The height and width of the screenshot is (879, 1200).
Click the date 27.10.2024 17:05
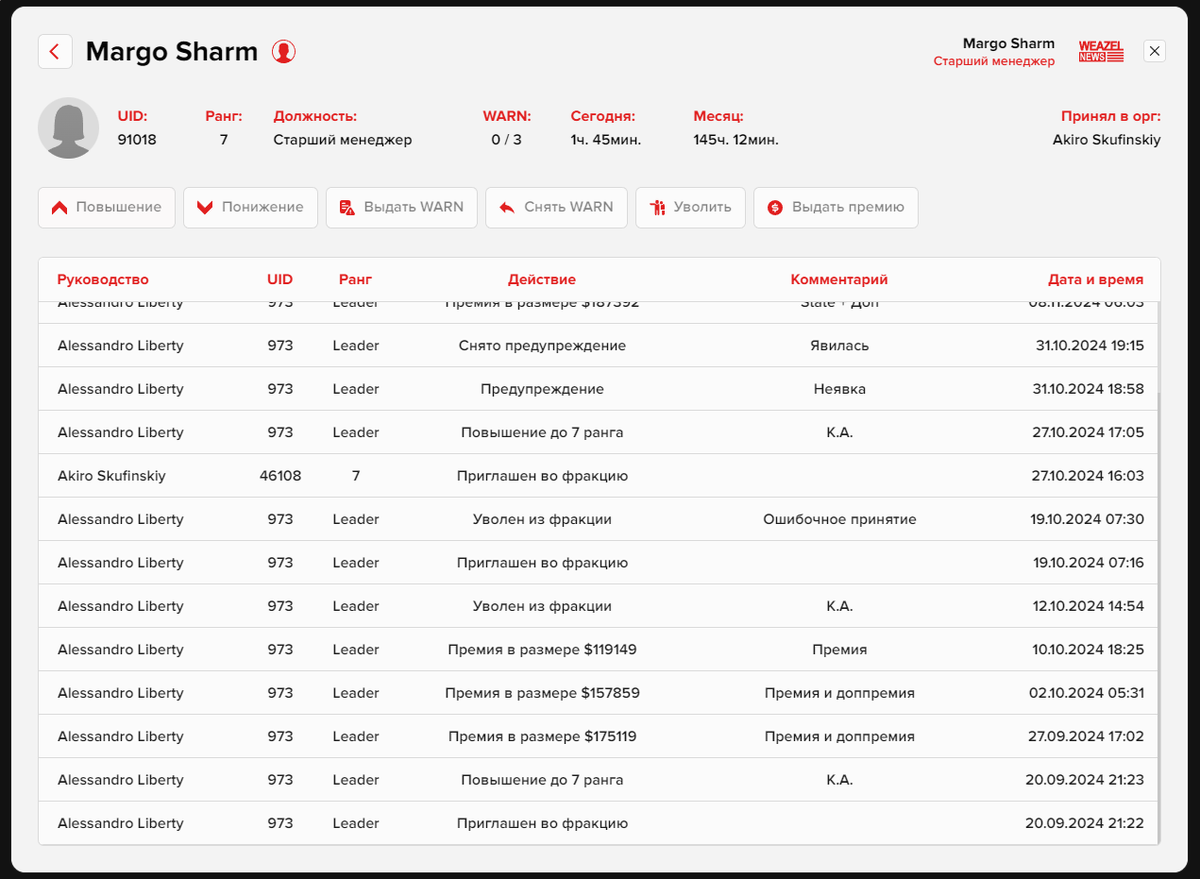[1088, 433]
